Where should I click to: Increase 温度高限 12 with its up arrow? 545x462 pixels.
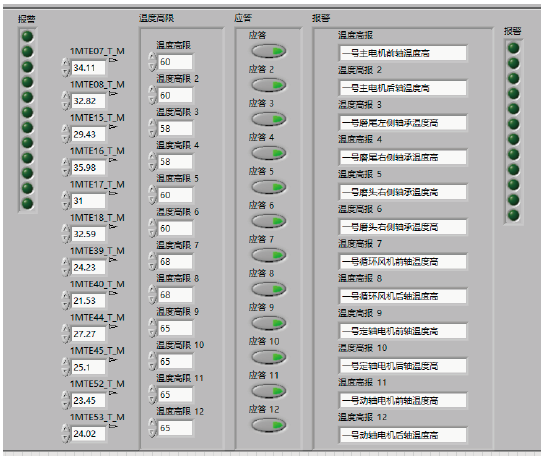click(152, 423)
